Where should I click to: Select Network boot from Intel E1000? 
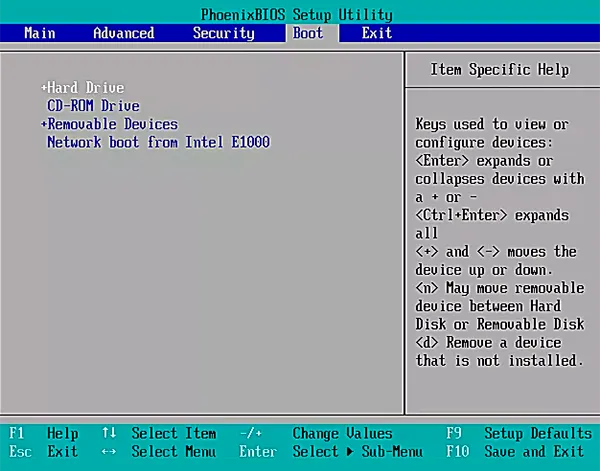158,142
